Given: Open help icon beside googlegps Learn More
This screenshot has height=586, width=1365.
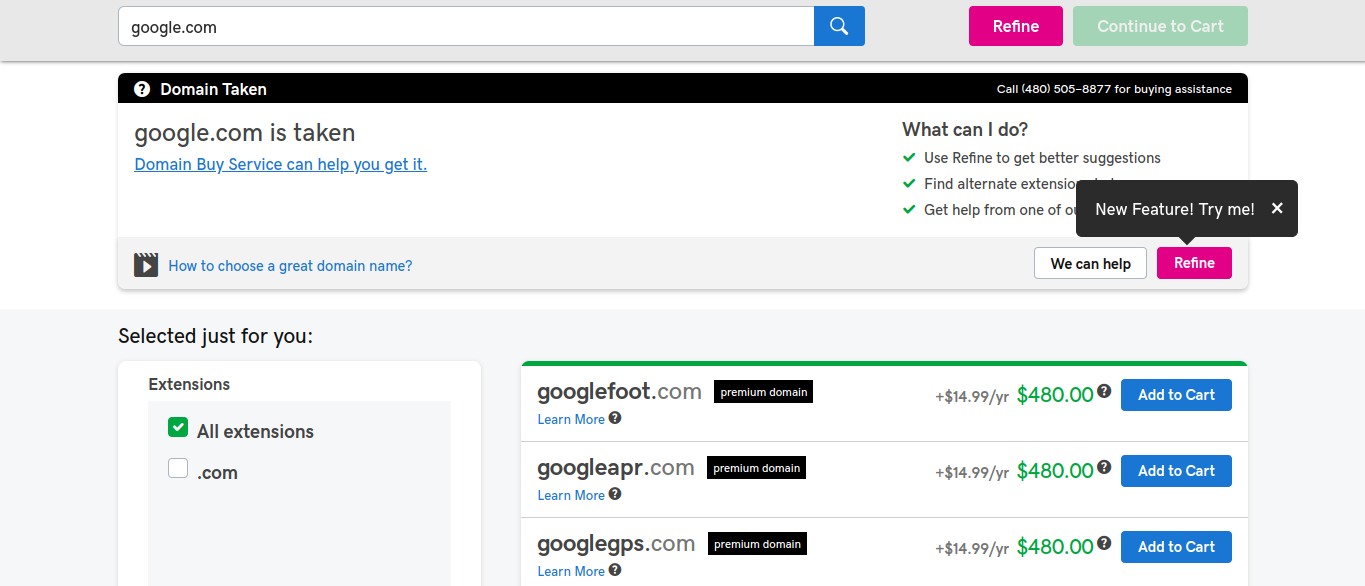Looking at the screenshot, I should click(x=615, y=570).
